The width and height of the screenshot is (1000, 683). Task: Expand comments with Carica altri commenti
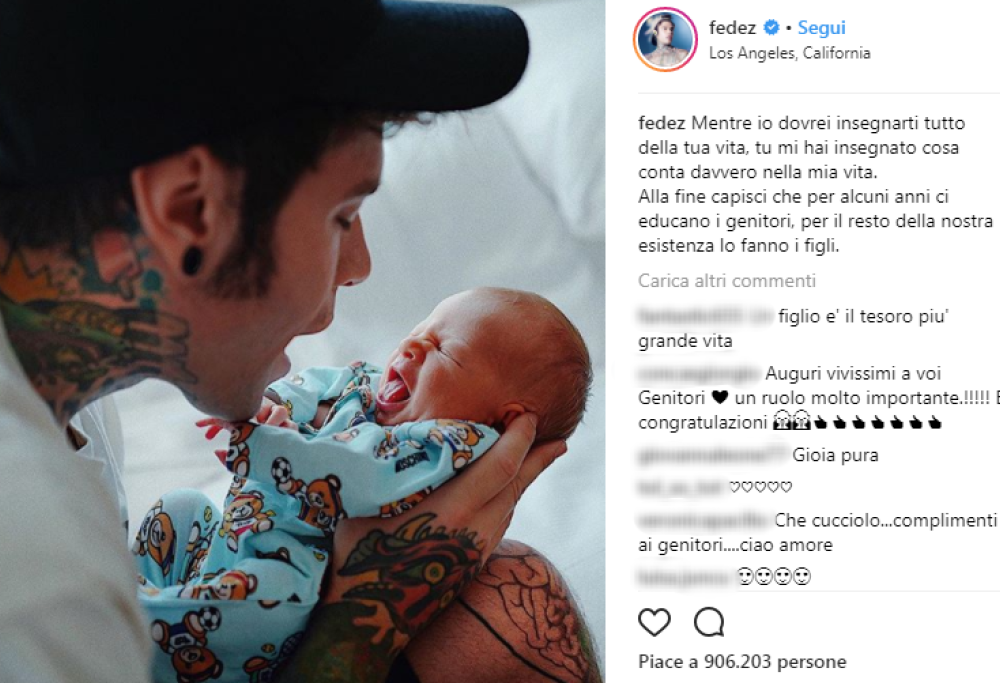click(726, 281)
